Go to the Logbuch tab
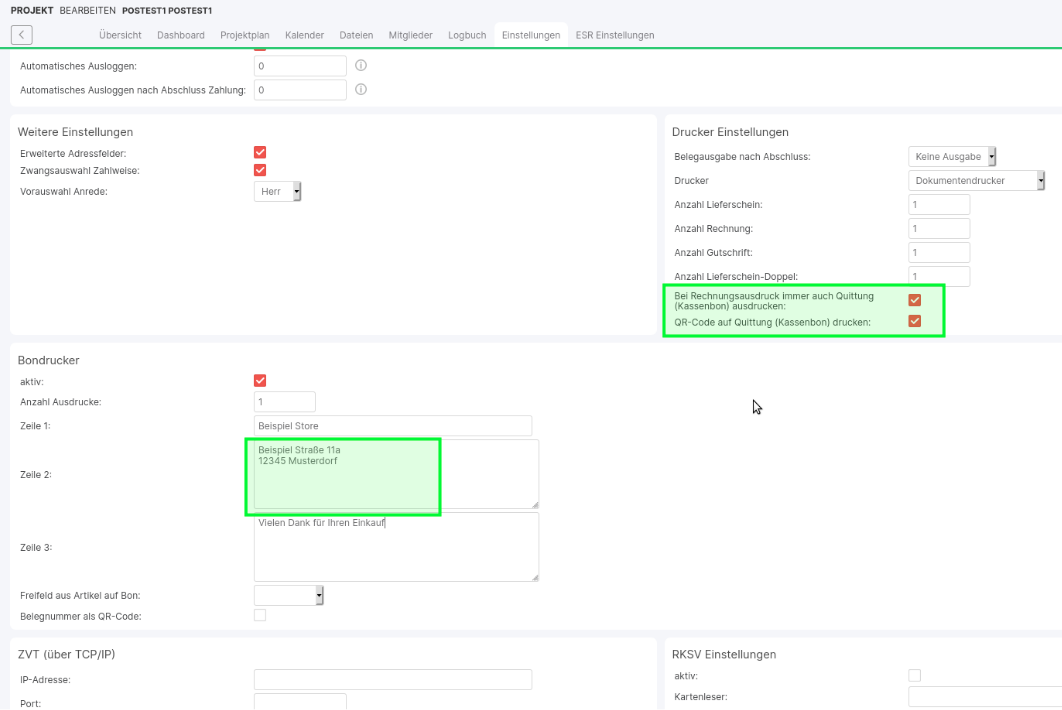1062x710 pixels. 467,35
